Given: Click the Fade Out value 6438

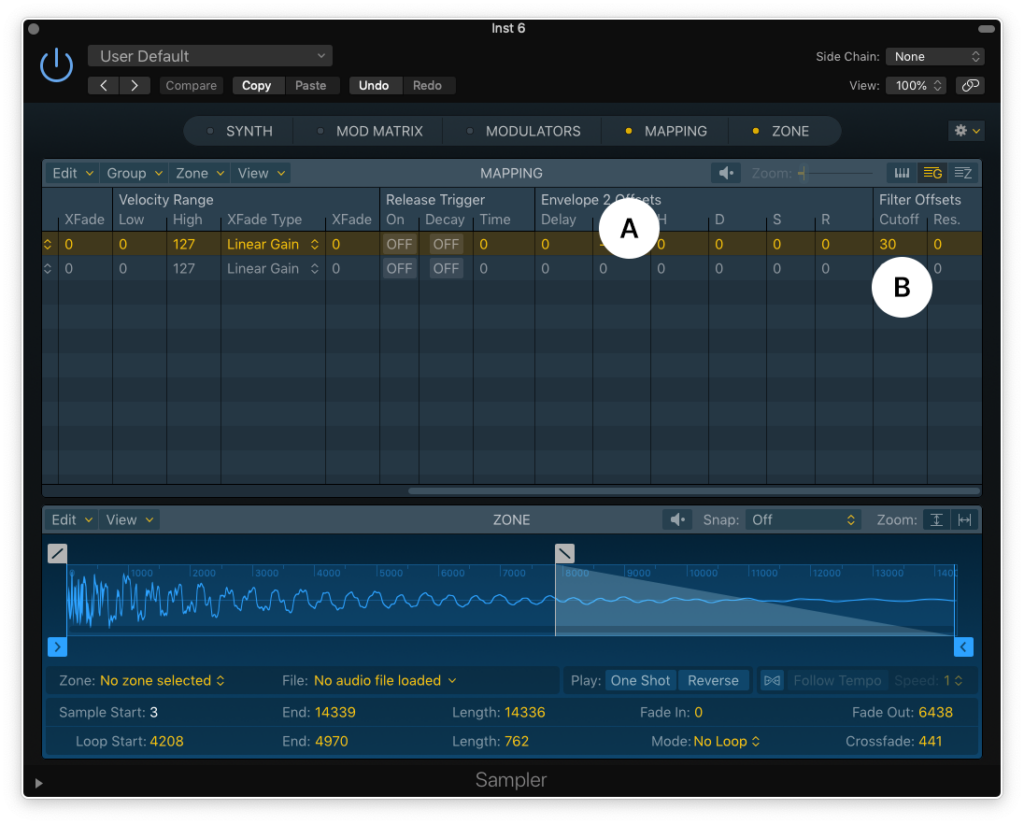Looking at the screenshot, I should (935, 712).
